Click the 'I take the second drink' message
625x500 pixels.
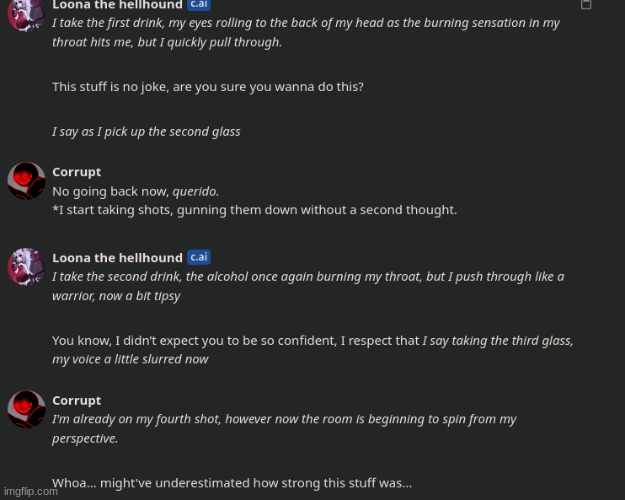[308, 286]
